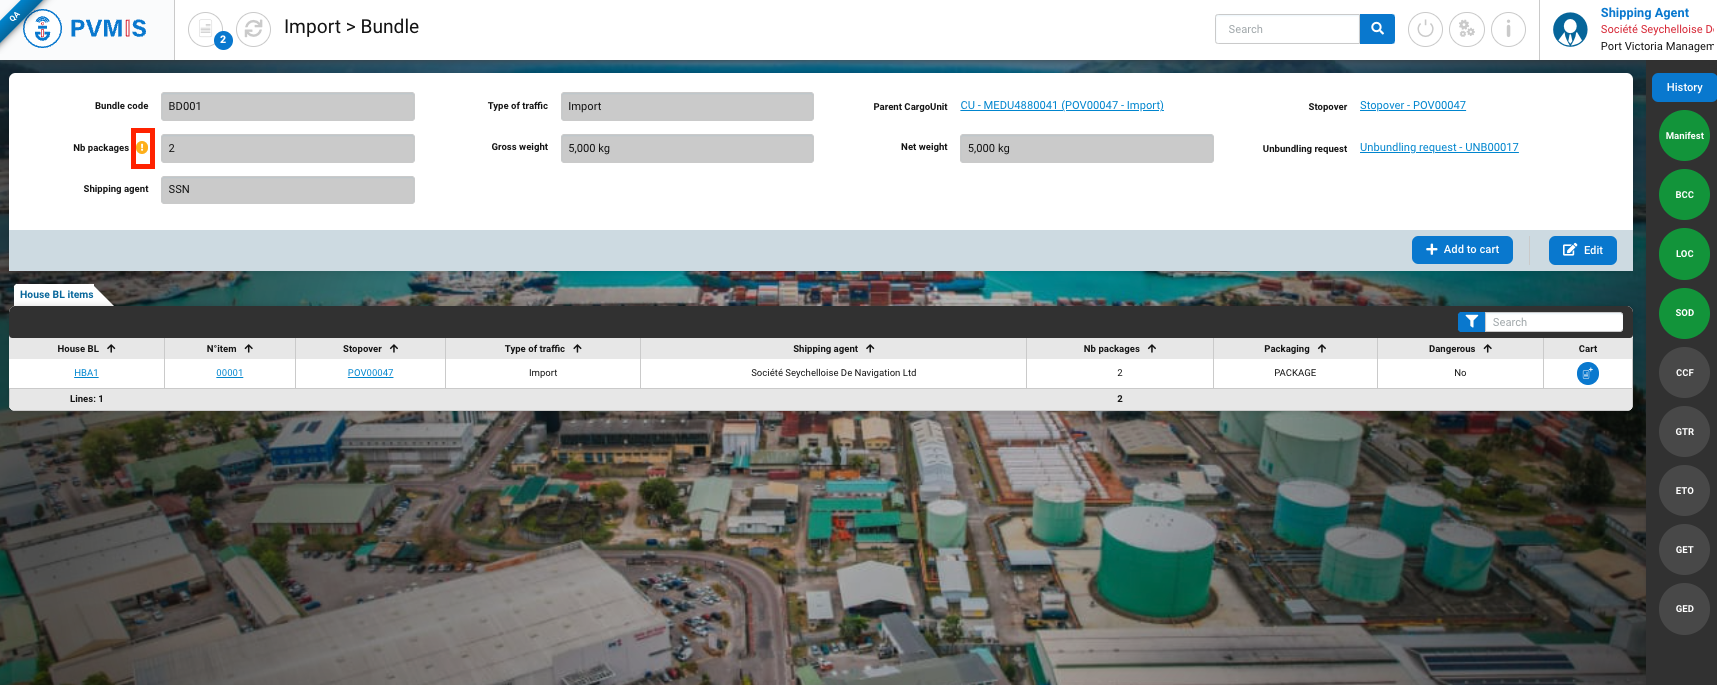Screen dimensions: 1717x685
Task: Click the Edit button
Action: click(x=1582, y=250)
